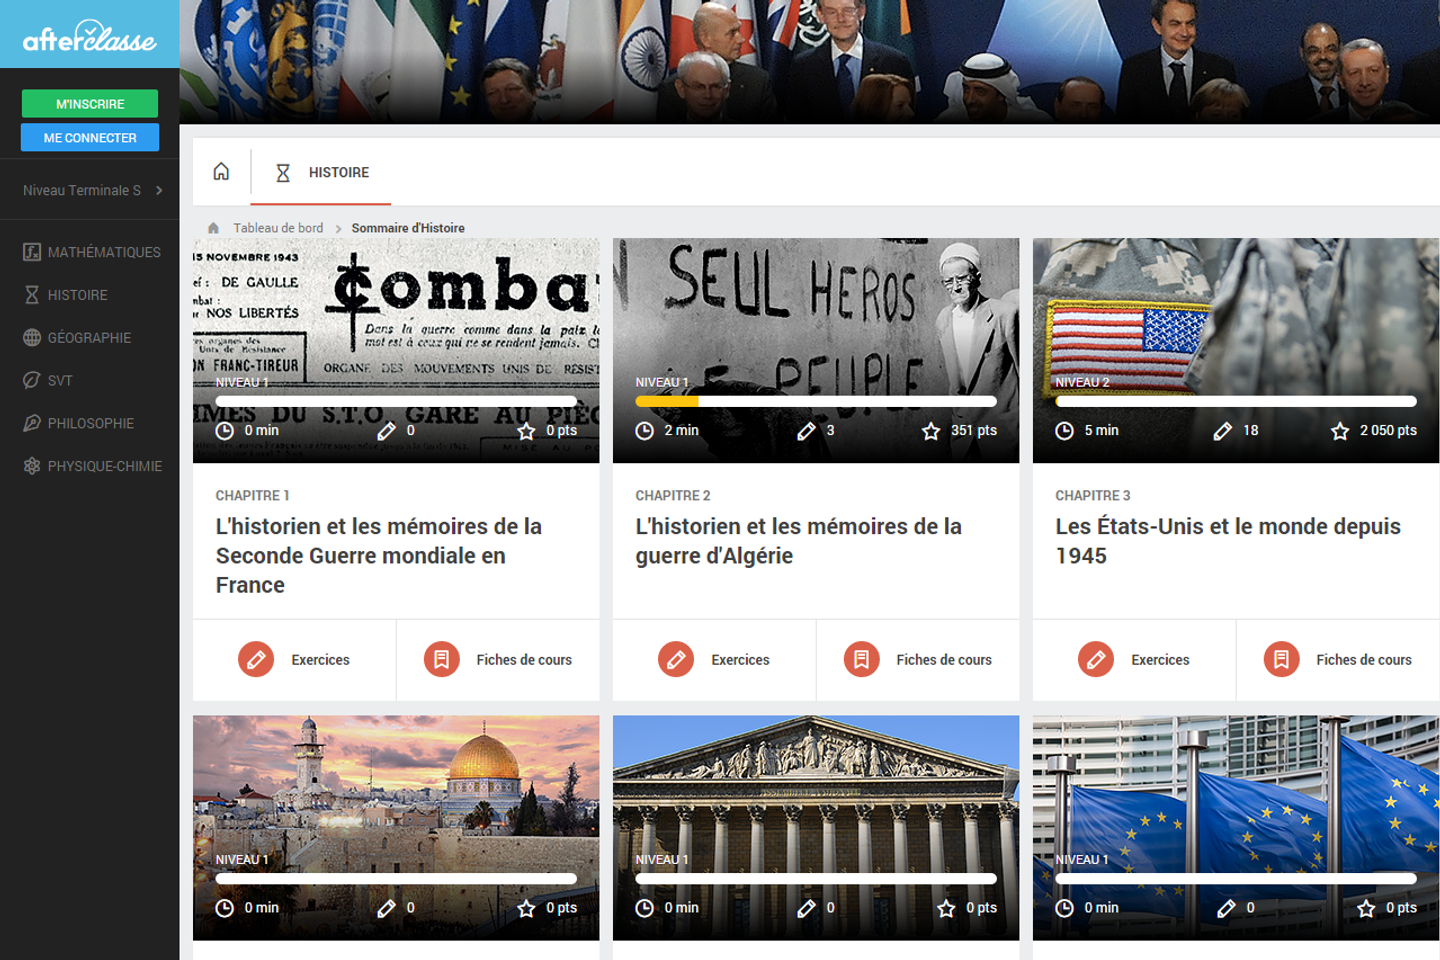
Task: Click Chapitre 1 Exercices pencil icon
Action: [x=256, y=660]
